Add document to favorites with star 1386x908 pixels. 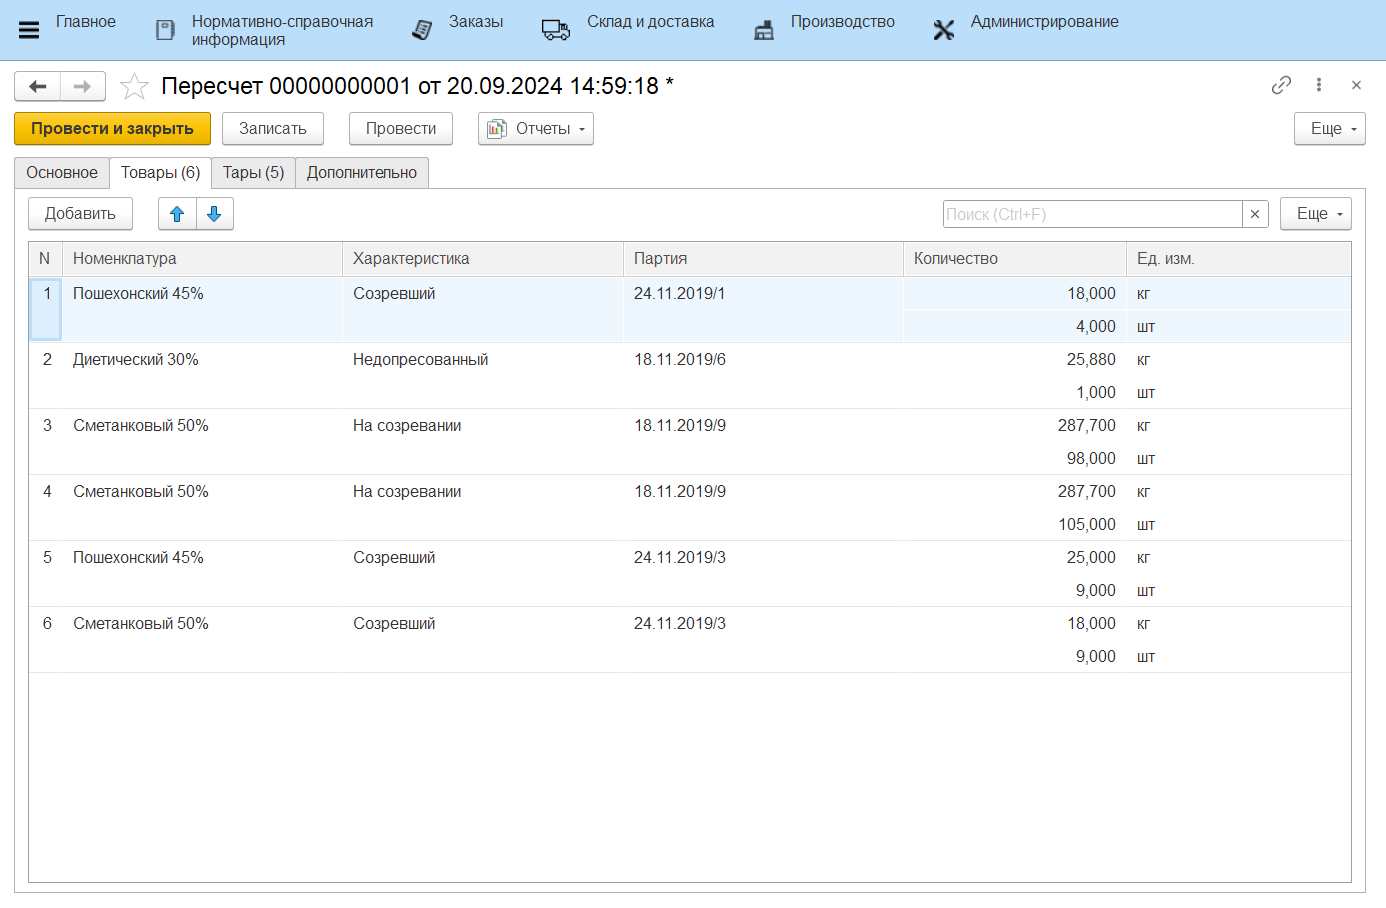click(134, 87)
